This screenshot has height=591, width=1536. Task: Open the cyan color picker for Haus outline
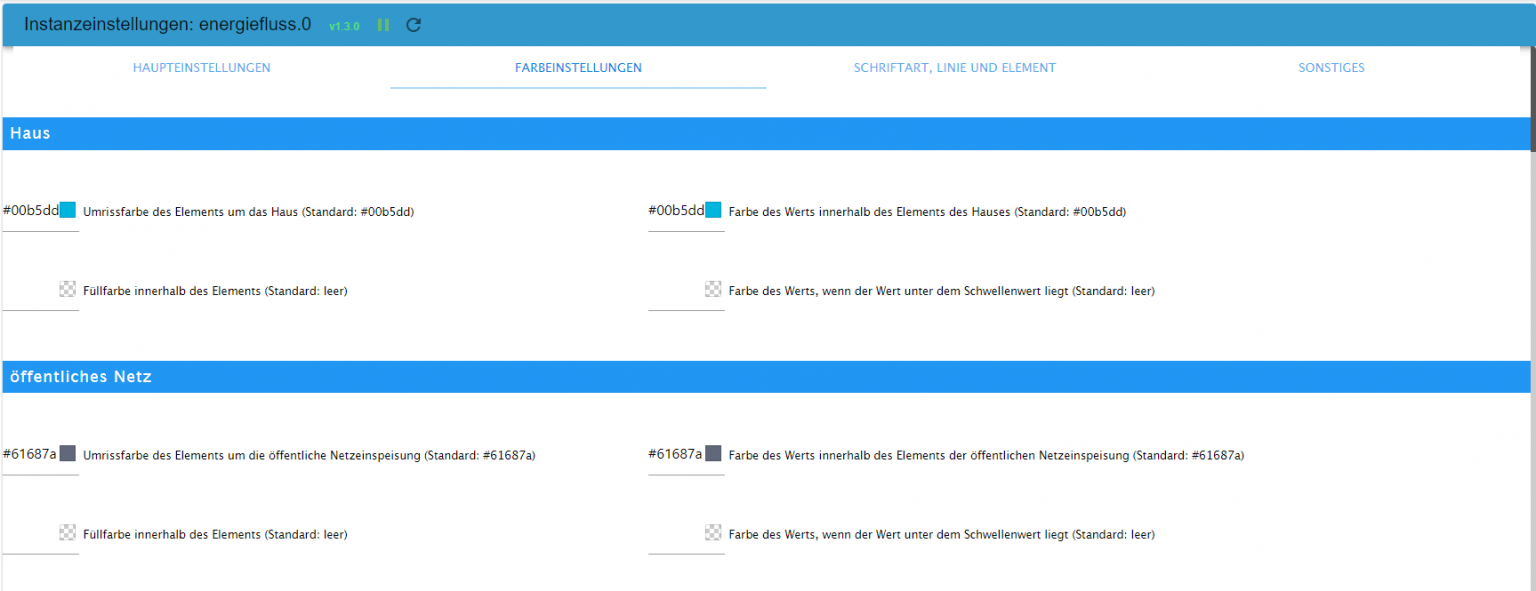click(x=67, y=209)
